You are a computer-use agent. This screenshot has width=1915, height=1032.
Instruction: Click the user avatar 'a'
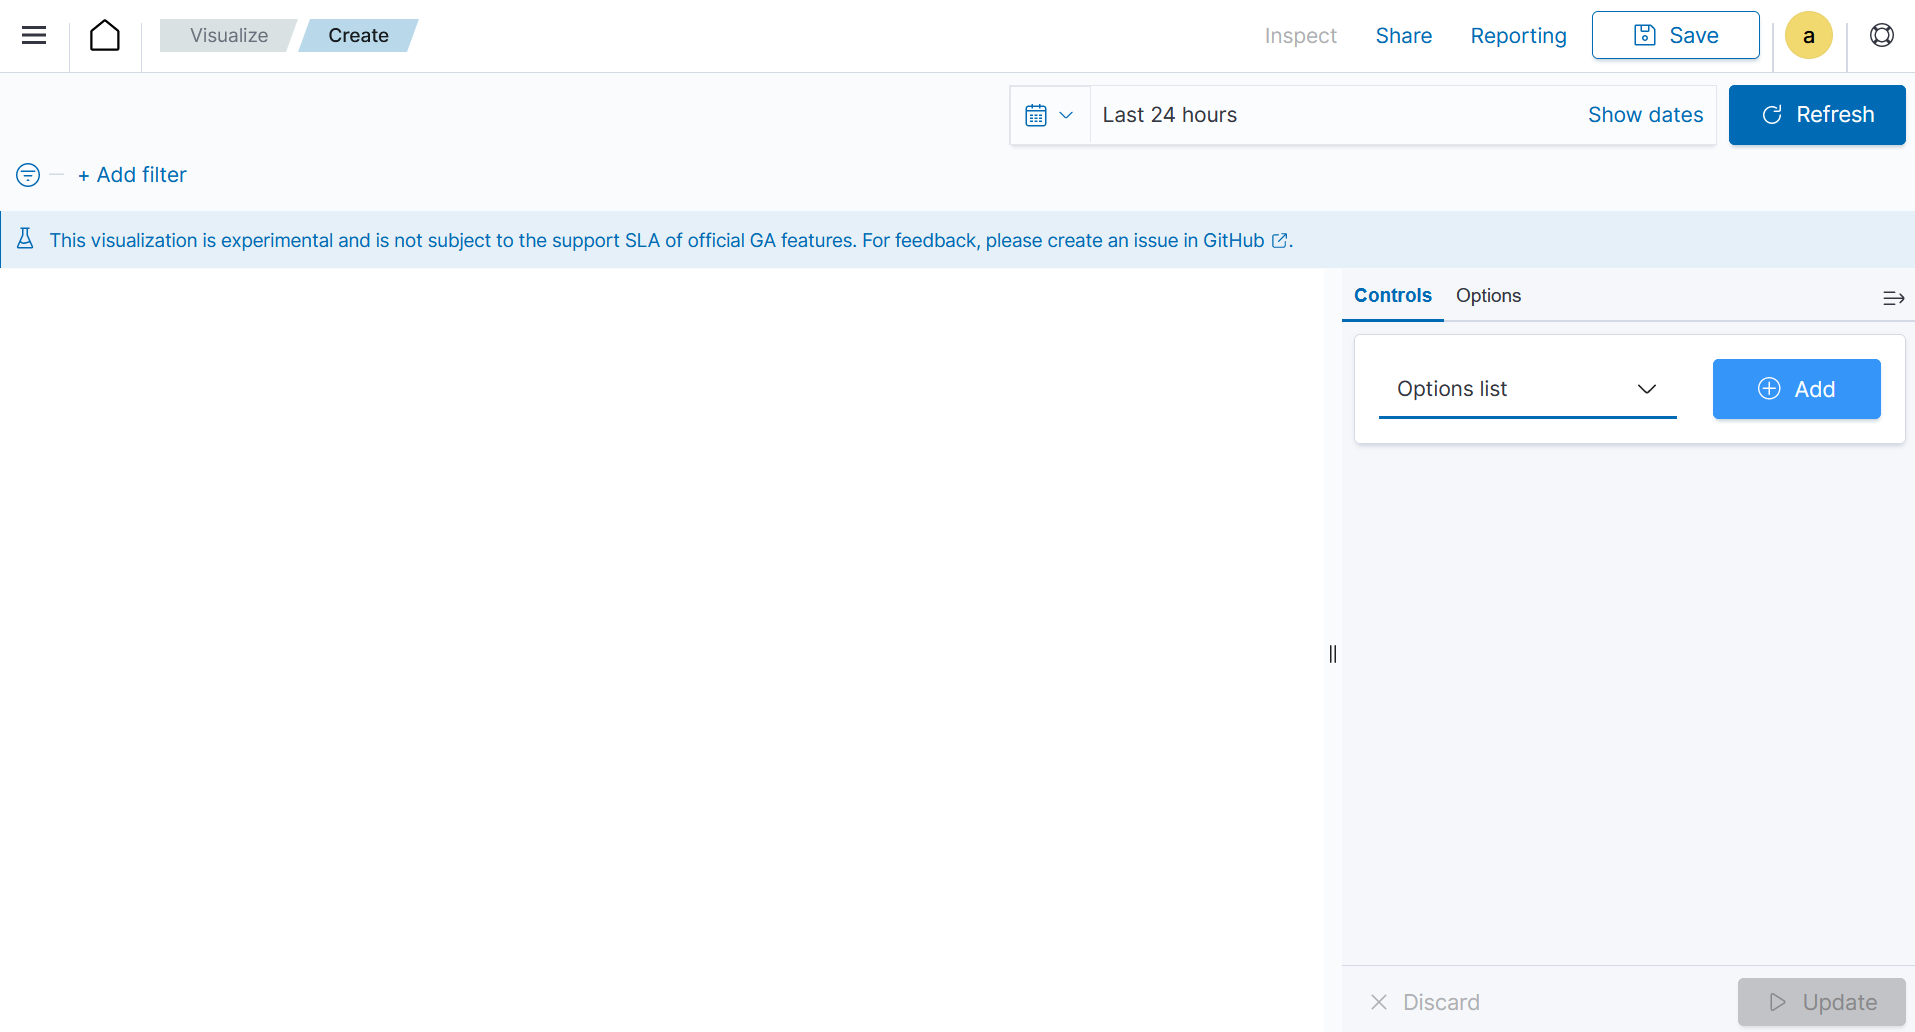click(x=1808, y=36)
